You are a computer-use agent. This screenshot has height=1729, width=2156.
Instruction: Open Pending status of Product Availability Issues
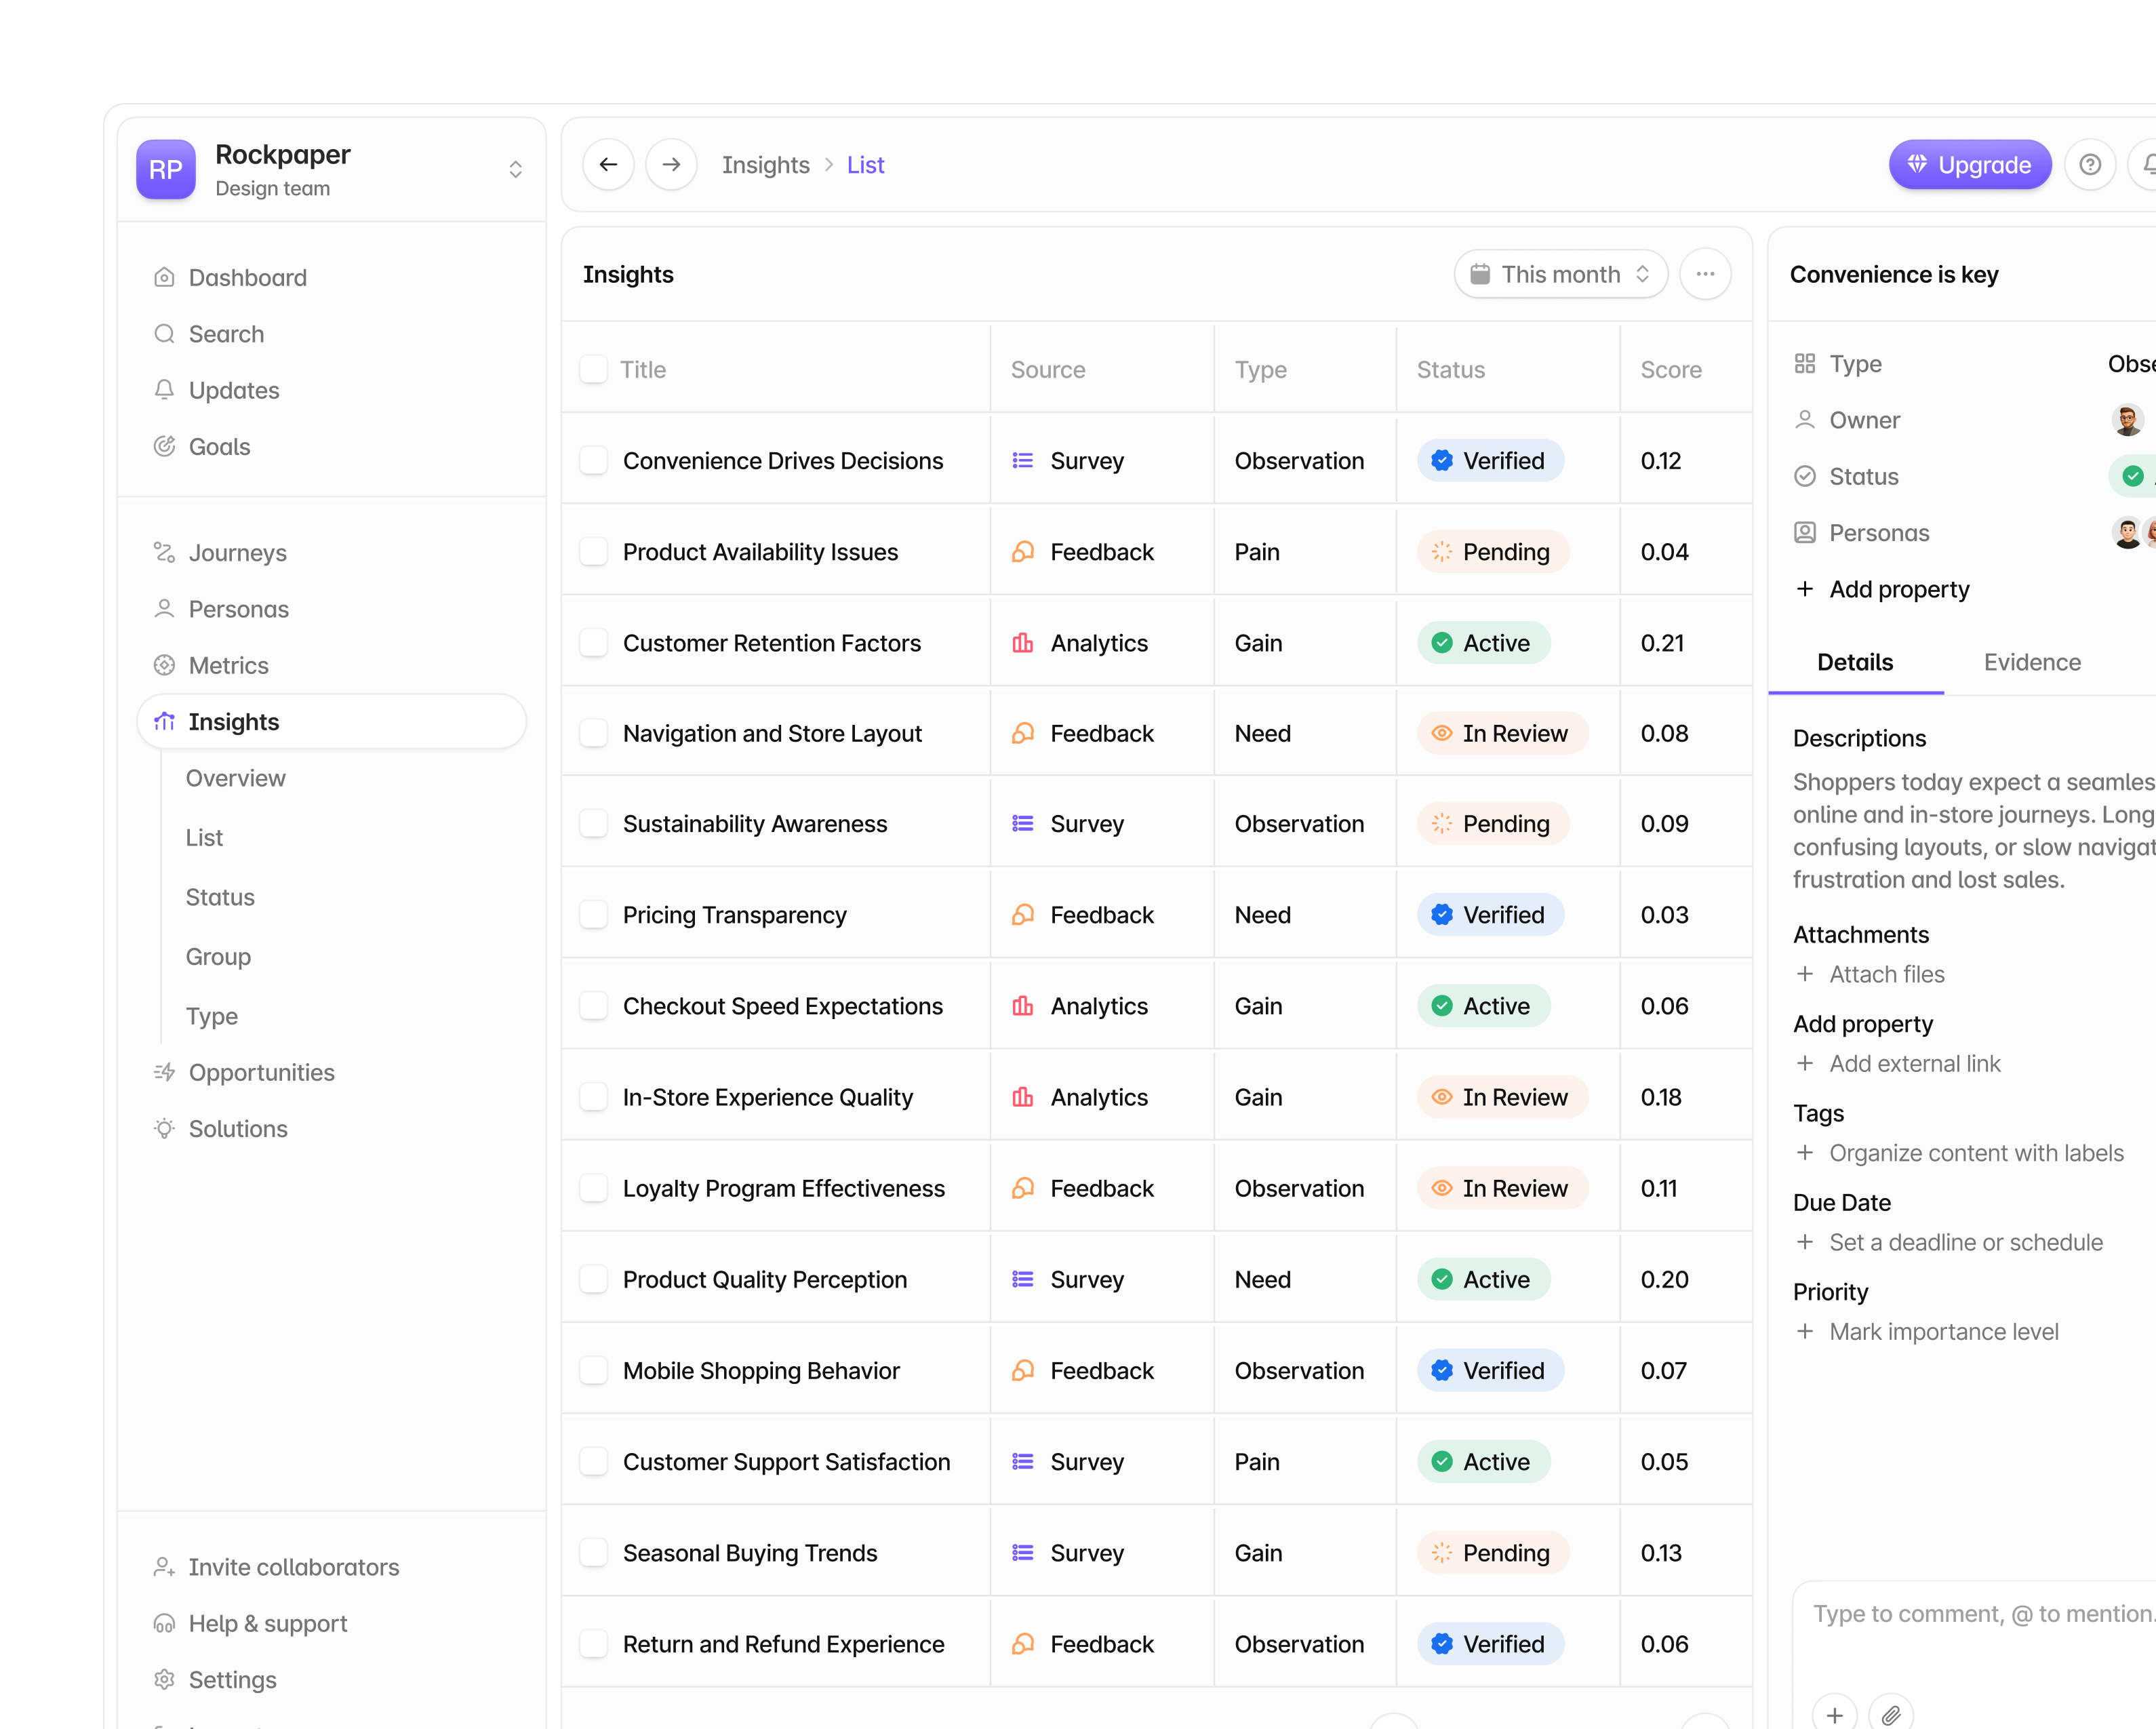pyautogui.click(x=1493, y=552)
